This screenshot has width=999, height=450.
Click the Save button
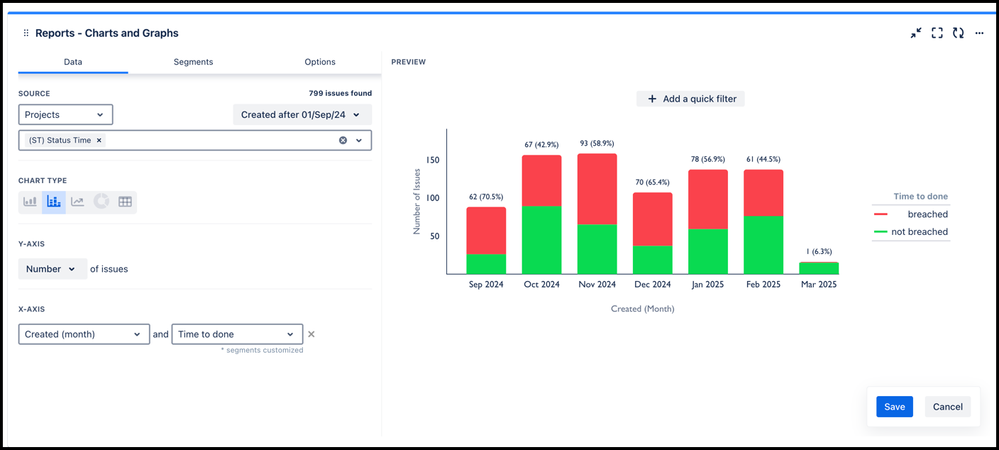pos(895,407)
